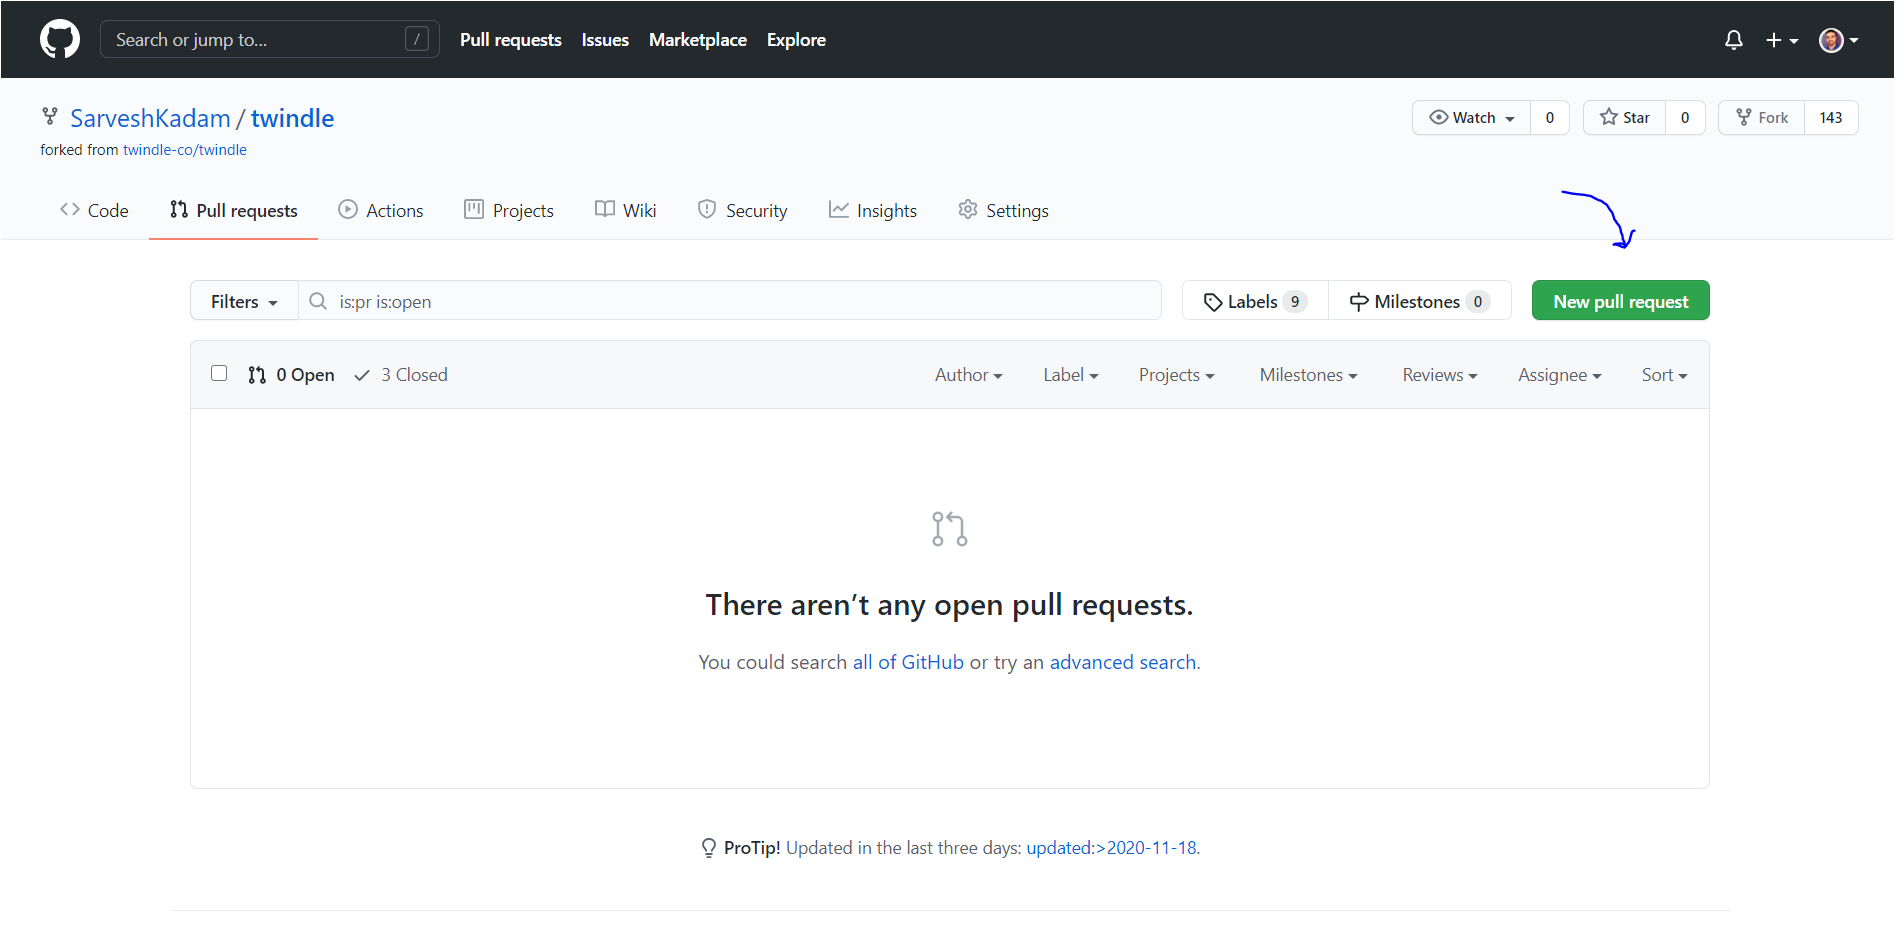
Task: Select the Pull requests repository tab
Action: [x=234, y=210]
